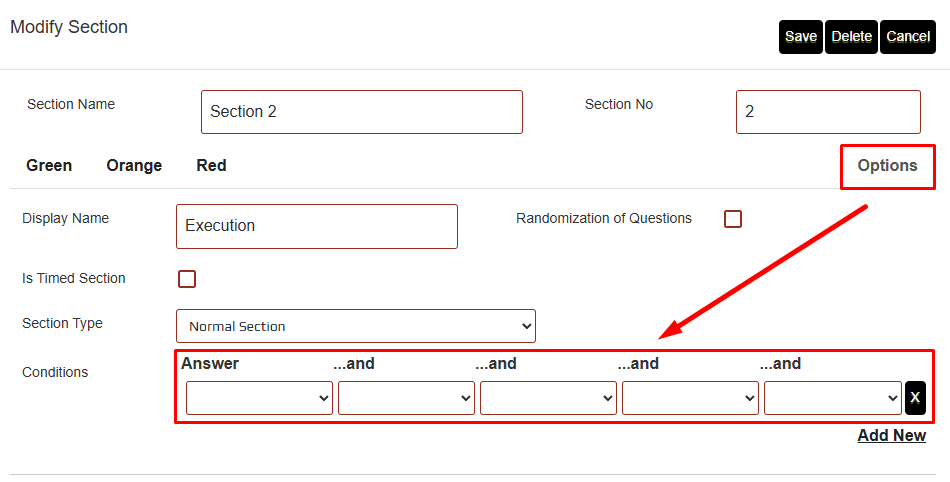Focus the Section Name input field
950x482 pixels.
[362, 112]
